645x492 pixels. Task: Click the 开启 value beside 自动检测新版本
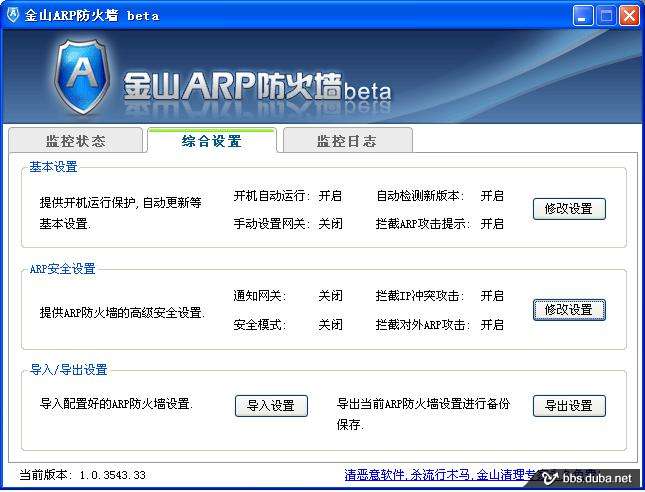pos(492,195)
